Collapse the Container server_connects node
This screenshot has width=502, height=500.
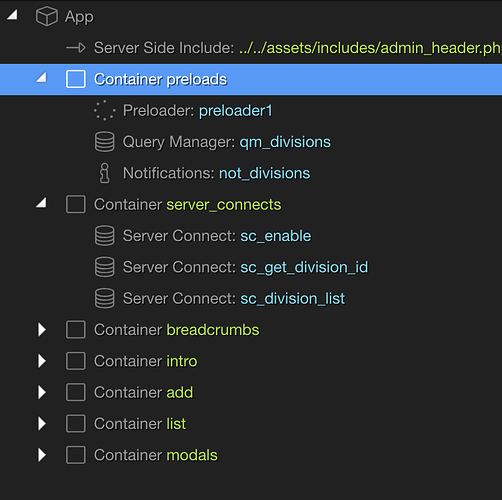pos(41,203)
